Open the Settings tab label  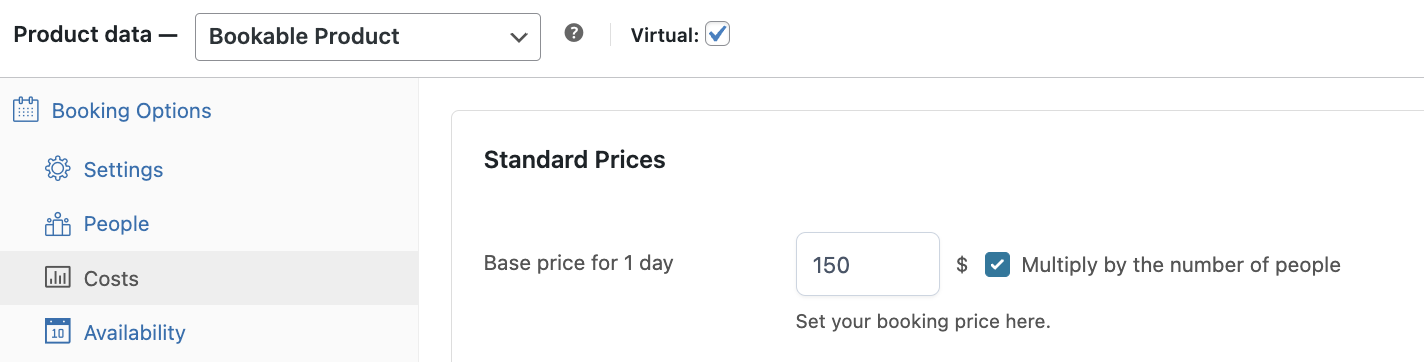coord(123,170)
